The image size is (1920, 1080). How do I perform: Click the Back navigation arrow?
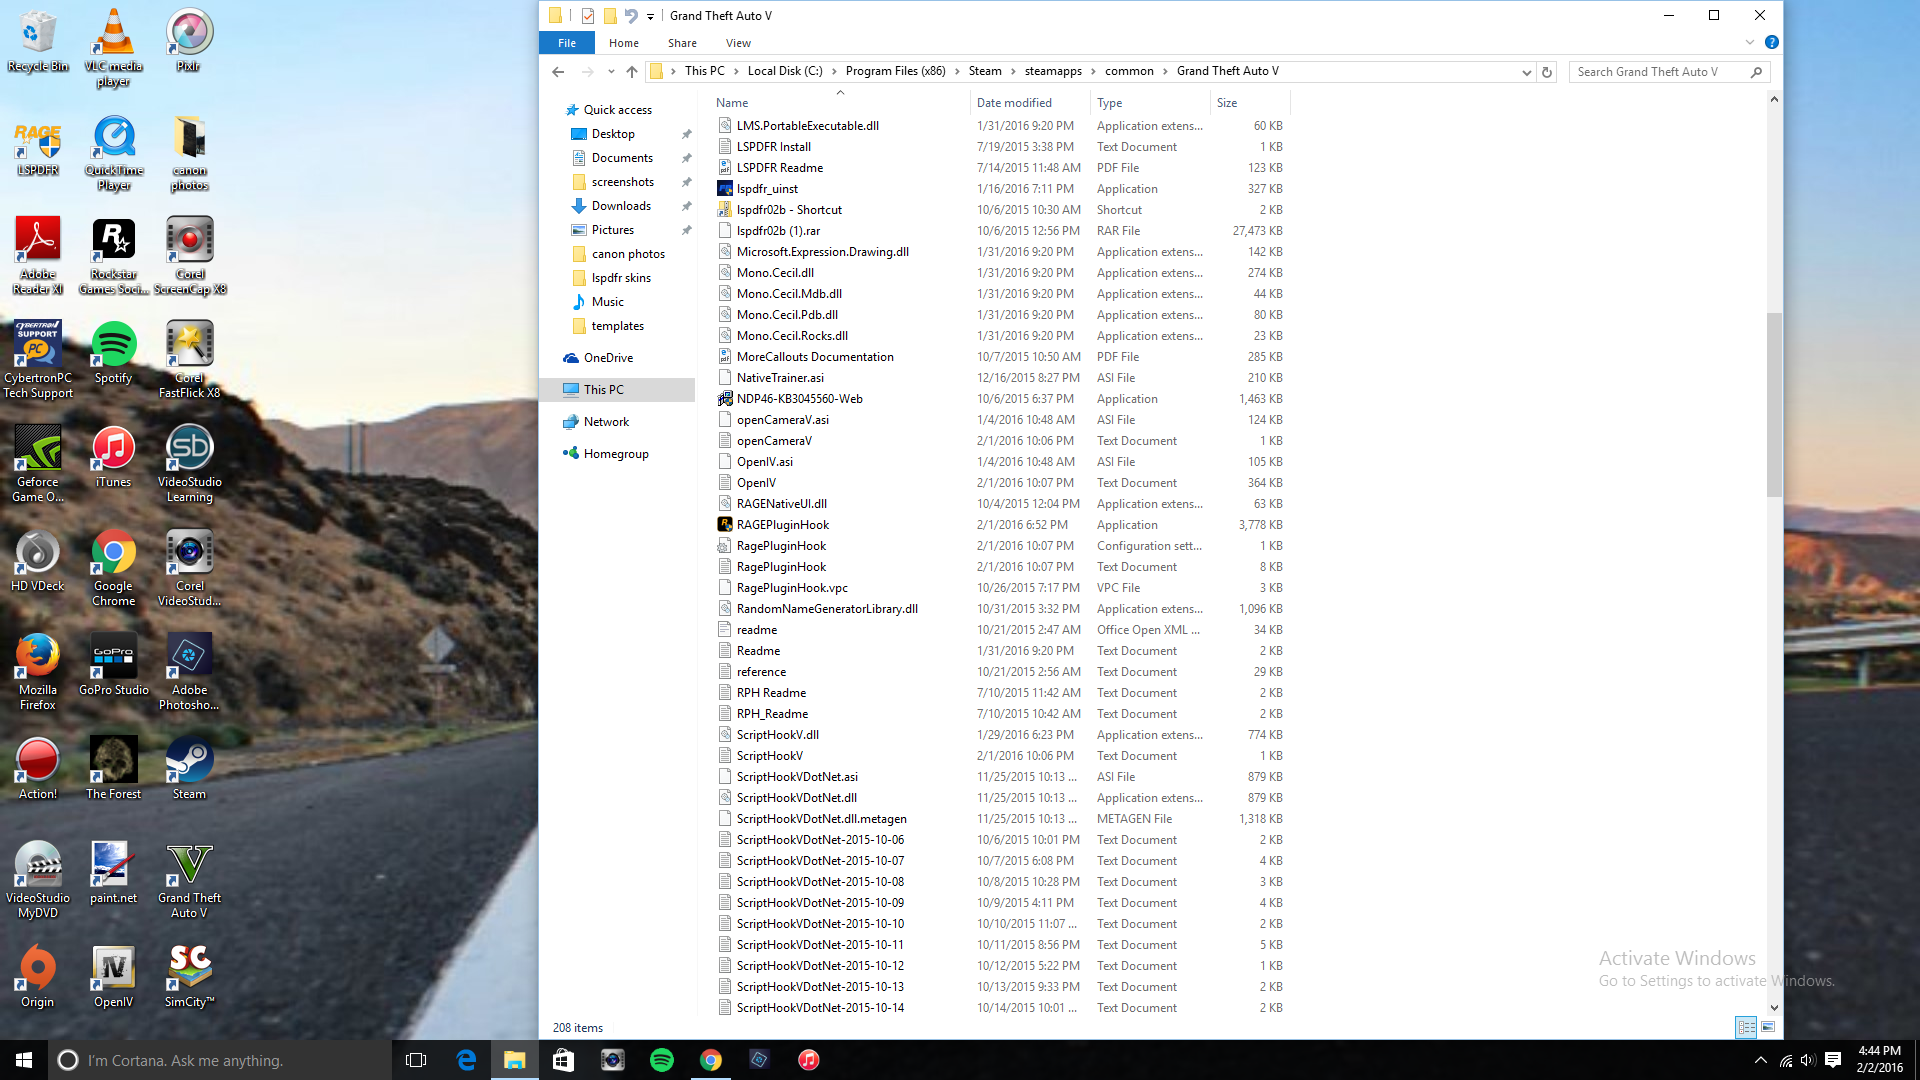coord(558,71)
